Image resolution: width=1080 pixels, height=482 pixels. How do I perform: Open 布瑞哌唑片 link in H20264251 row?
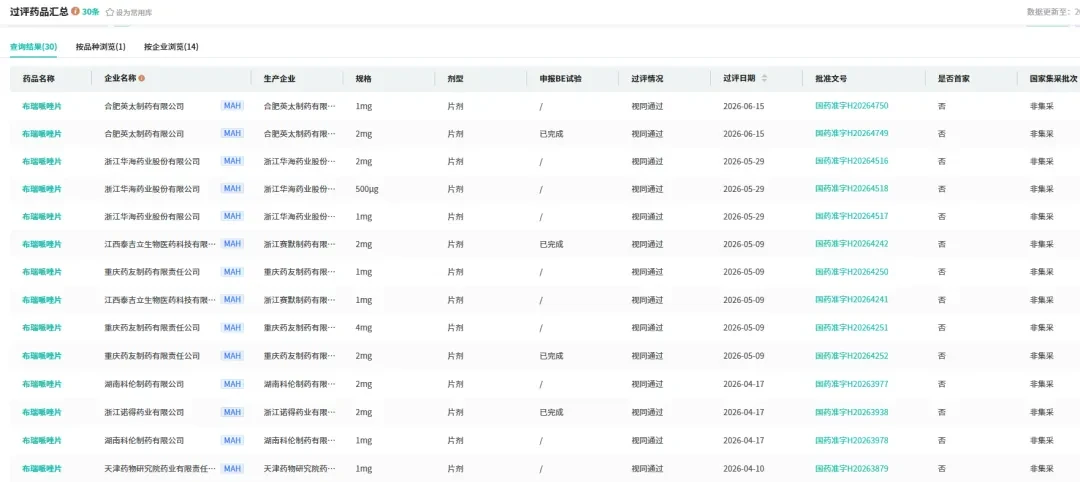tap(41, 328)
